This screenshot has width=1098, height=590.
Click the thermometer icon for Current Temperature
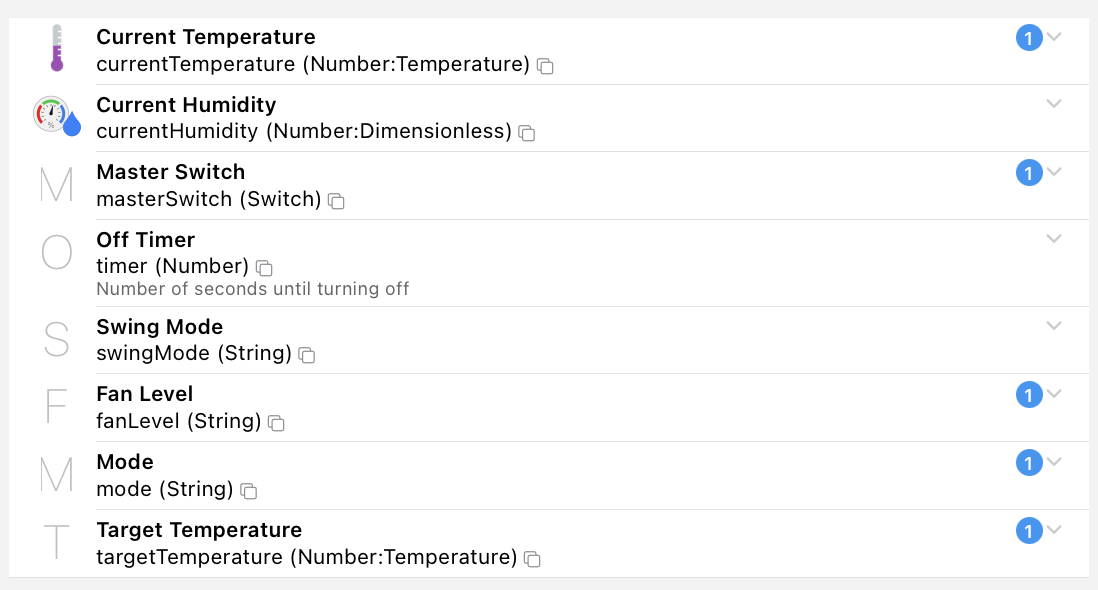pyautogui.click(x=56, y=49)
